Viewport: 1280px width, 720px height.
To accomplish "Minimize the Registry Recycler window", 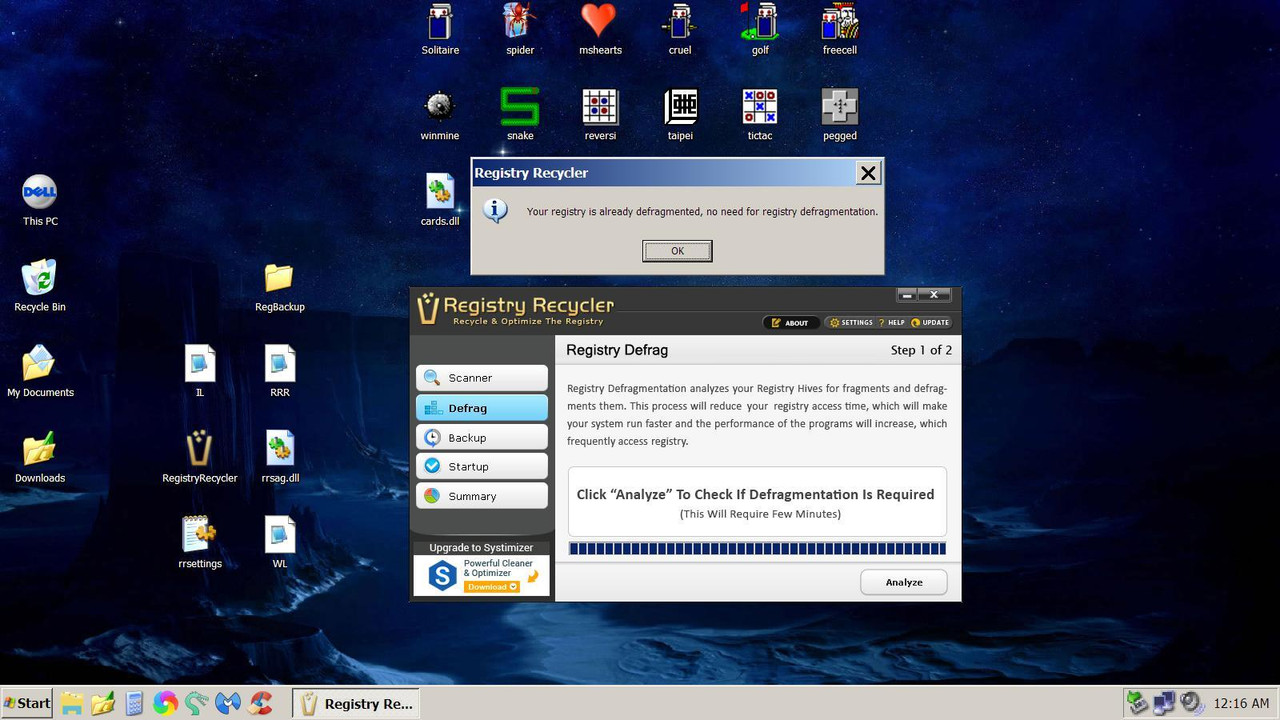I will click(907, 295).
